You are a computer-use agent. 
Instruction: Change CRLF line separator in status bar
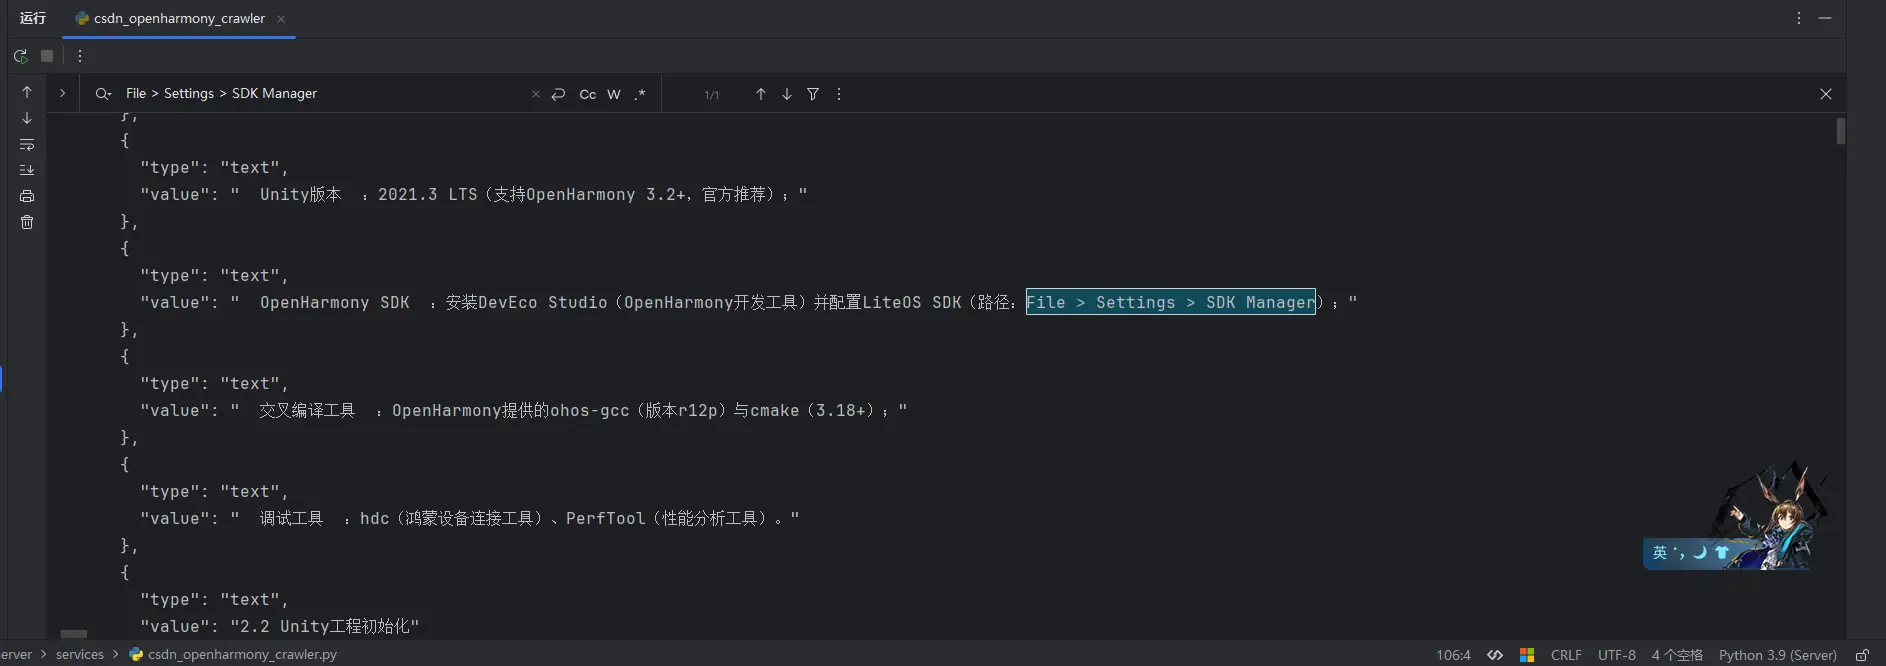point(1566,655)
